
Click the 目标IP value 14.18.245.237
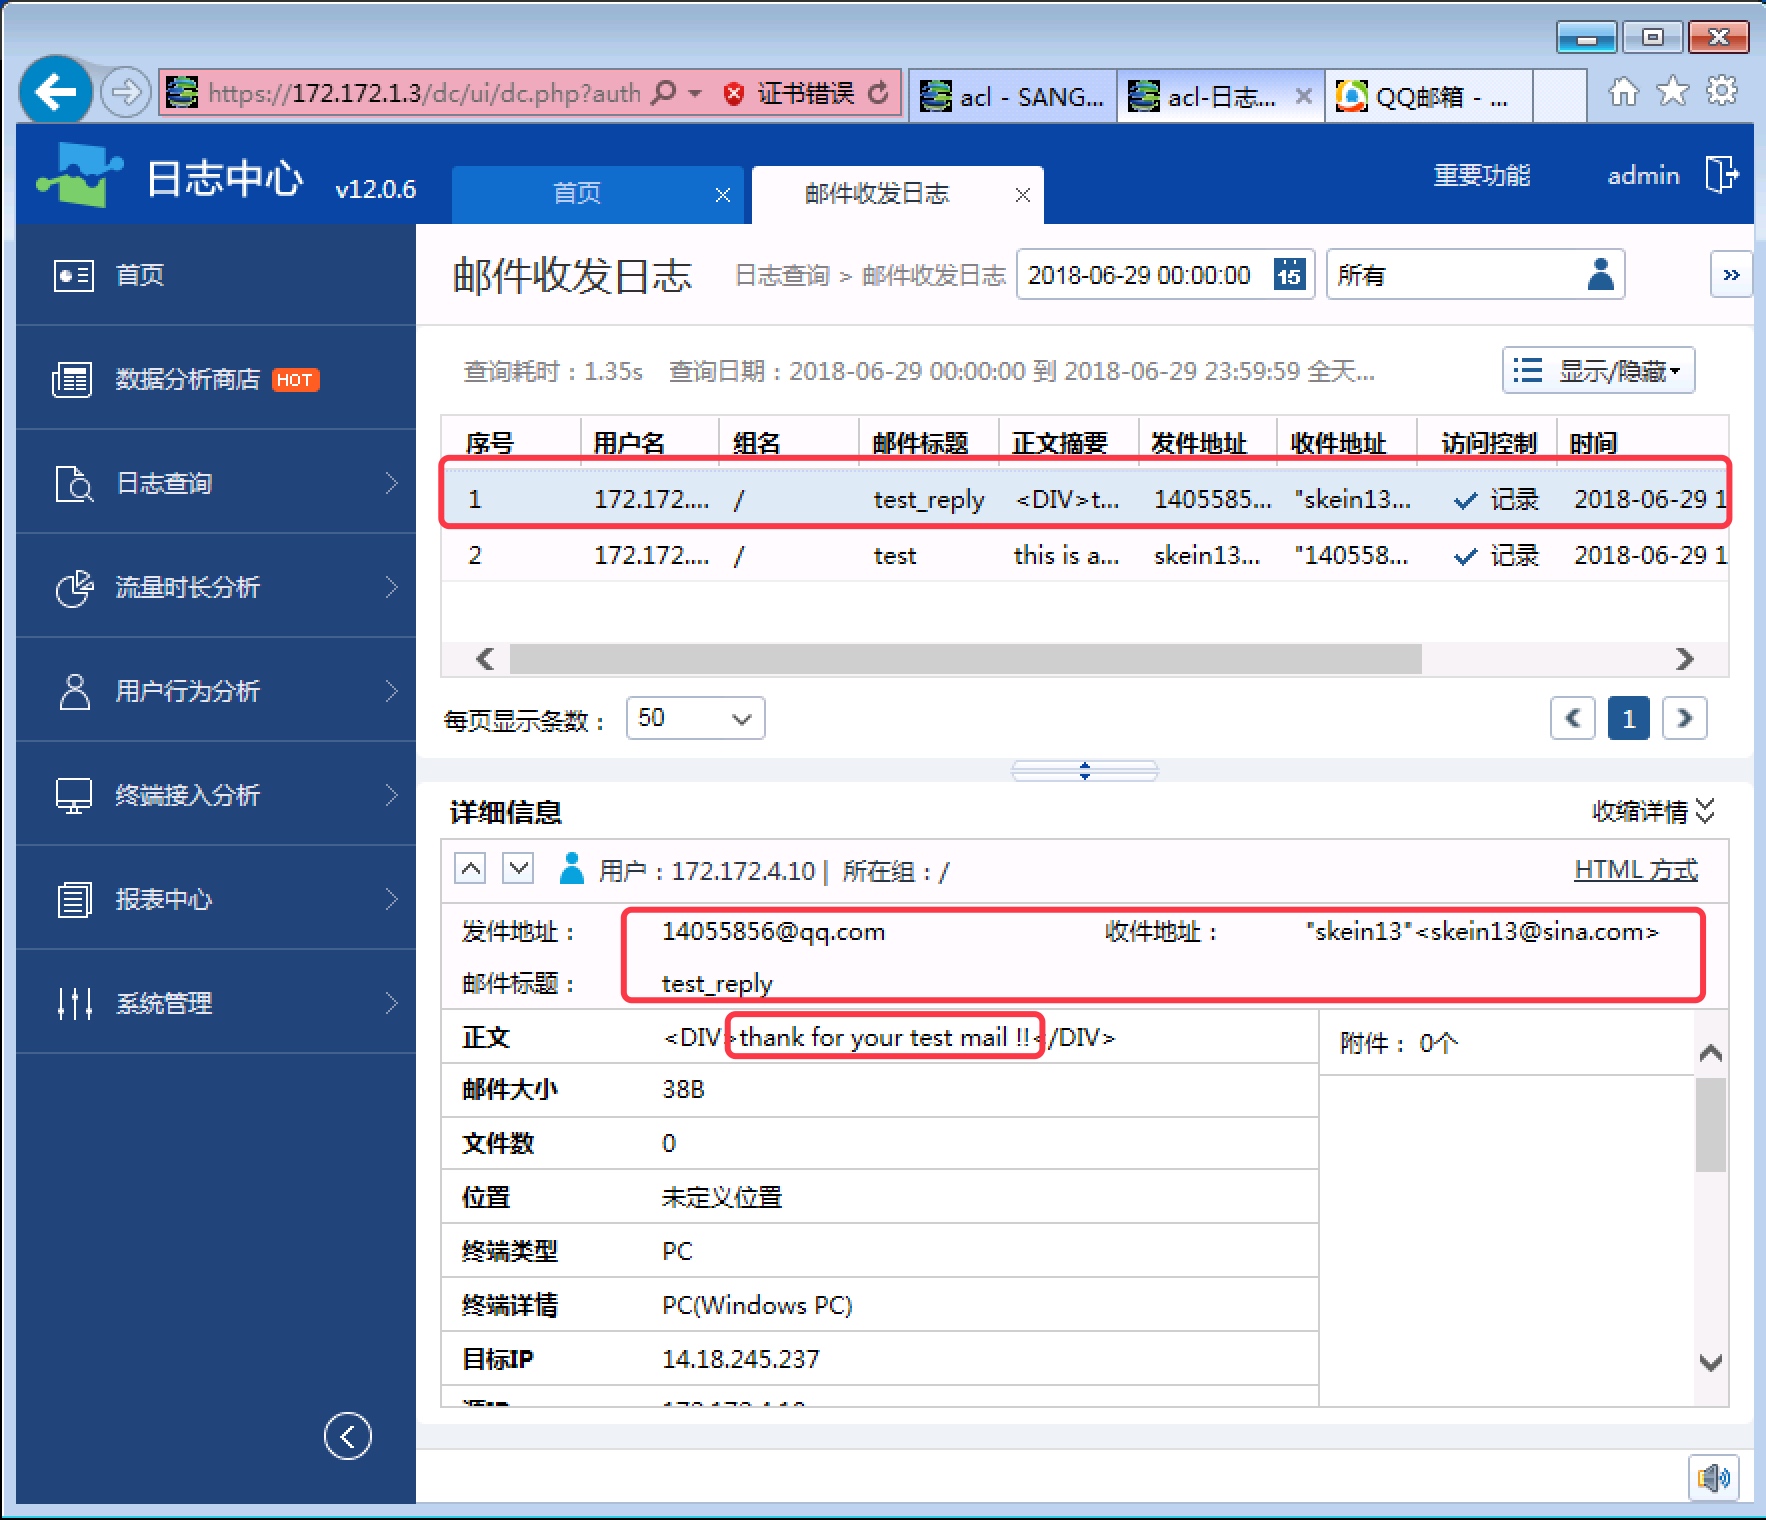point(740,1358)
